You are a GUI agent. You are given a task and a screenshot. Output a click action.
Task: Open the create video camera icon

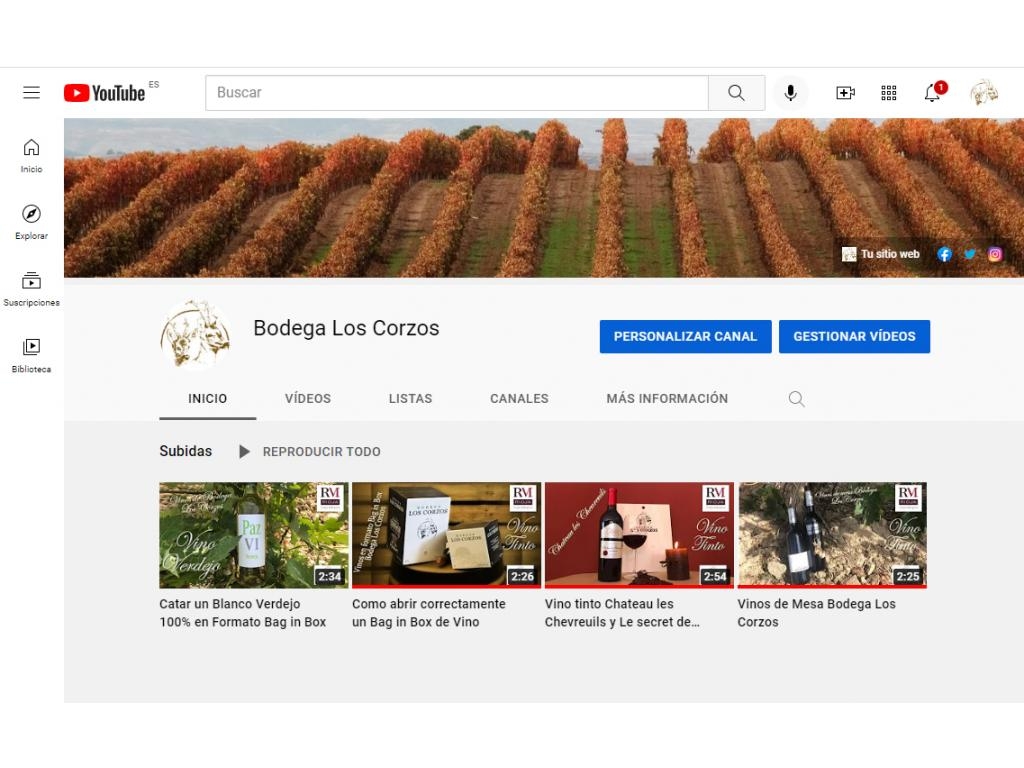point(845,93)
